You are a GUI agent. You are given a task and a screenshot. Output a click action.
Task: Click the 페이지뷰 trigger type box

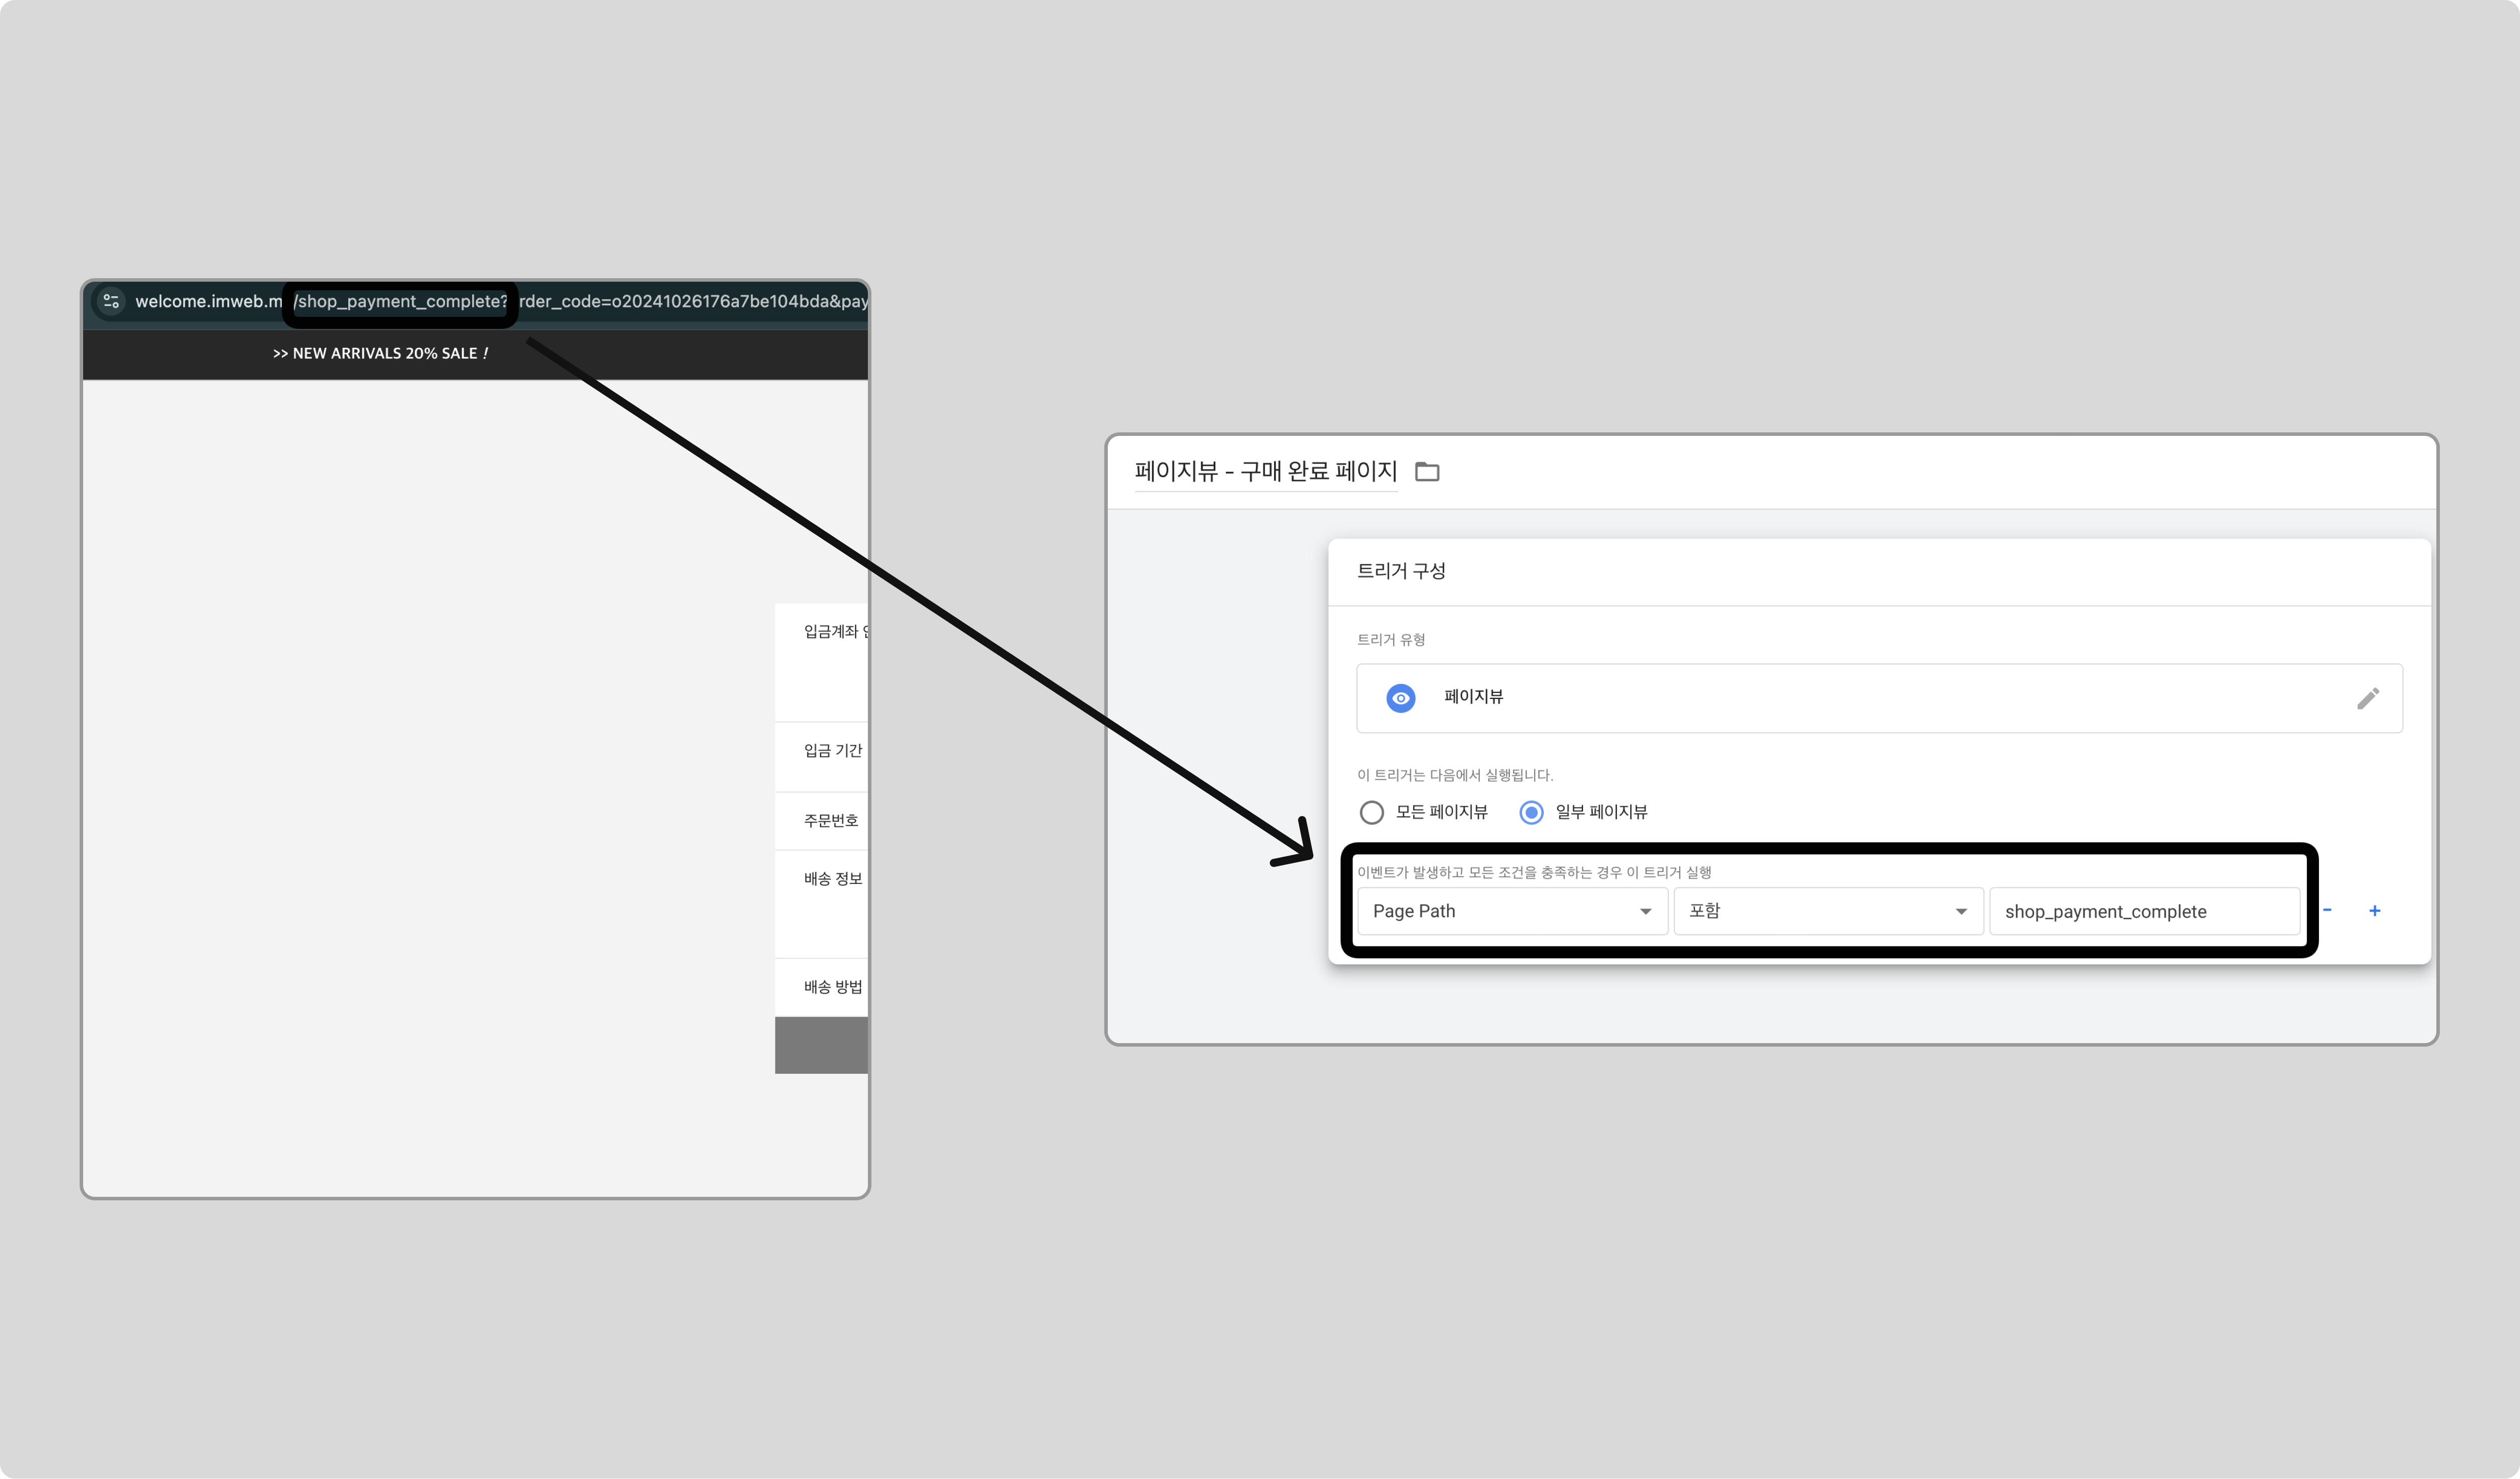pyautogui.click(x=1879, y=698)
